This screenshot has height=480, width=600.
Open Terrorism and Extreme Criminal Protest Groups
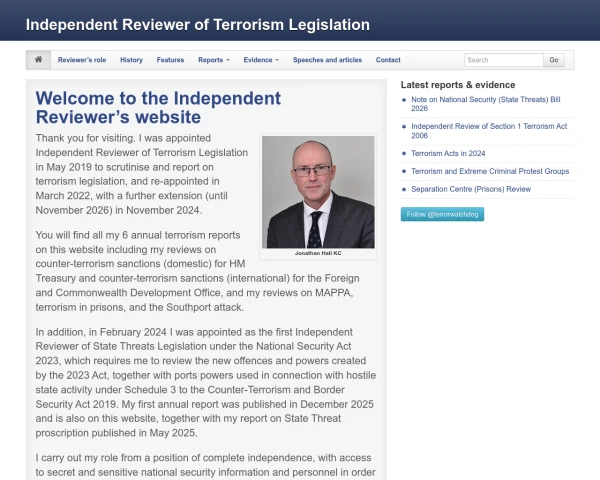coord(490,171)
